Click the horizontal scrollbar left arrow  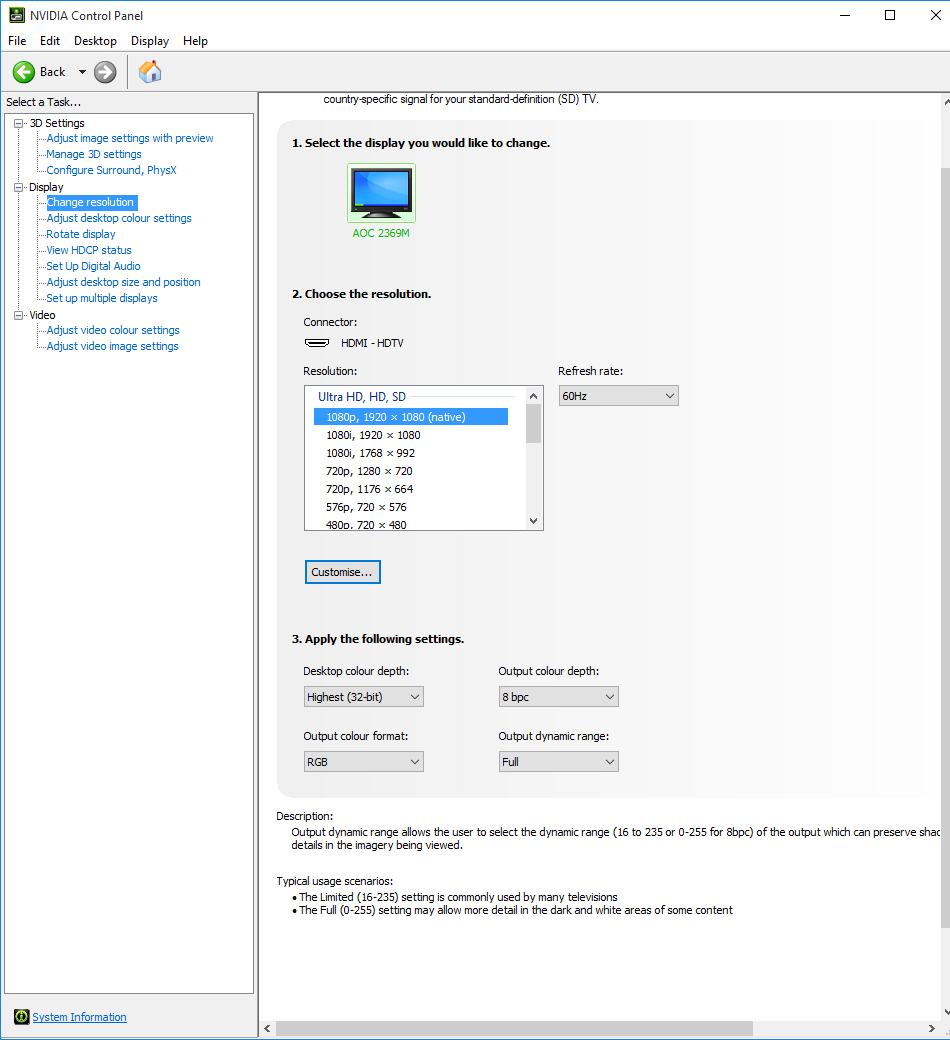267,1028
